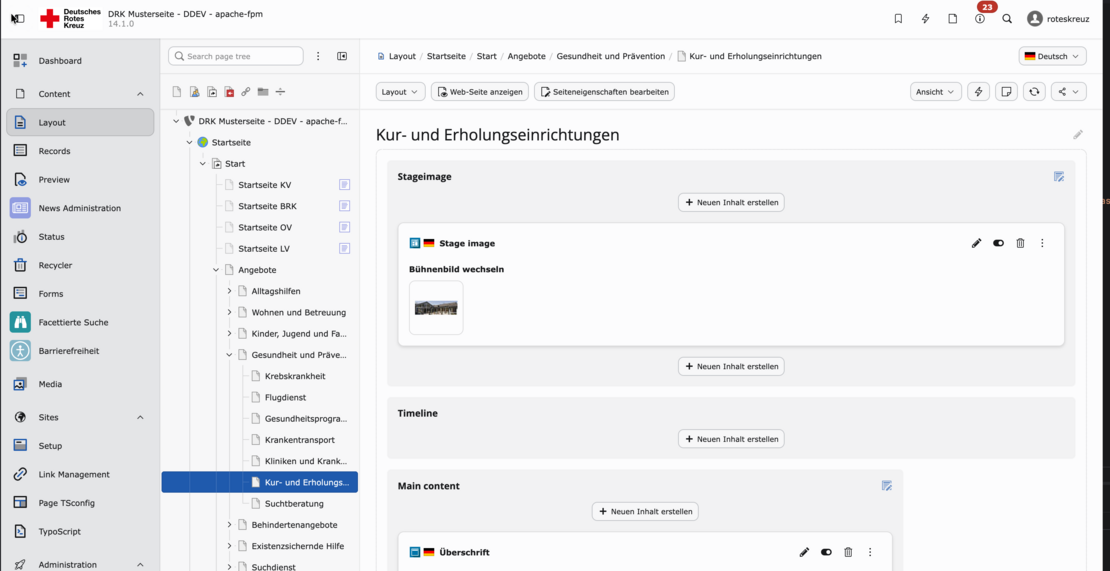Click the bookmark icon in top bar

click(898, 19)
